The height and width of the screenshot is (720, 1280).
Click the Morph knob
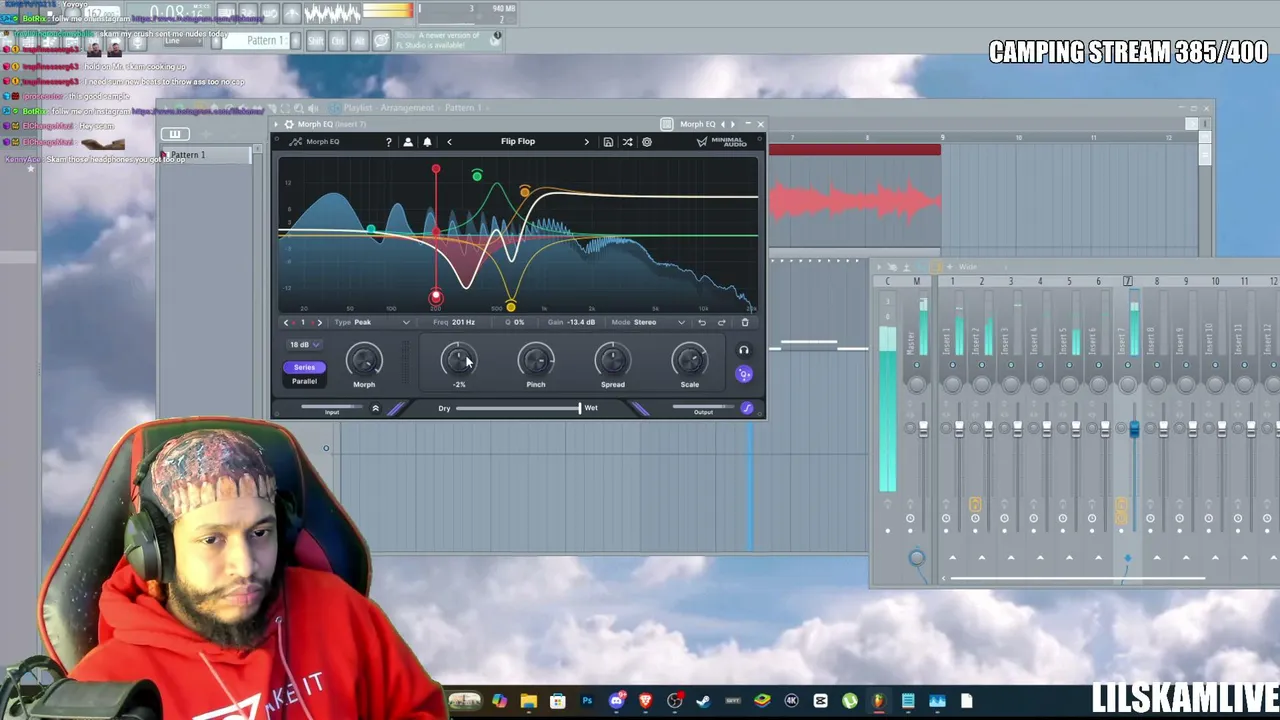[364, 360]
